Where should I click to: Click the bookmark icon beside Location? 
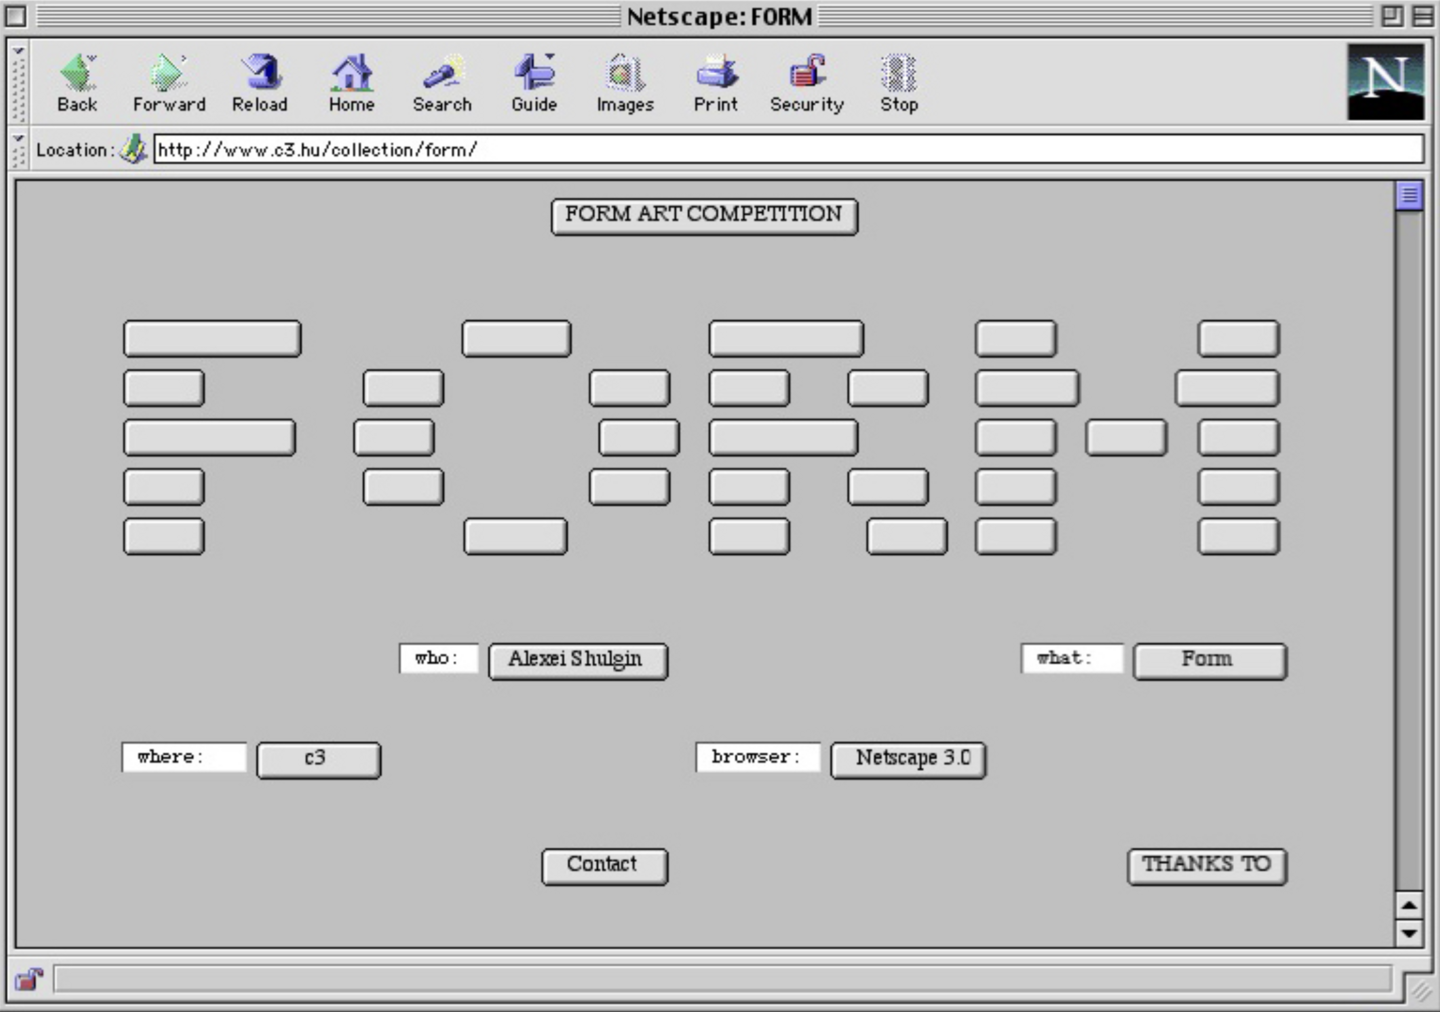pyautogui.click(x=133, y=150)
